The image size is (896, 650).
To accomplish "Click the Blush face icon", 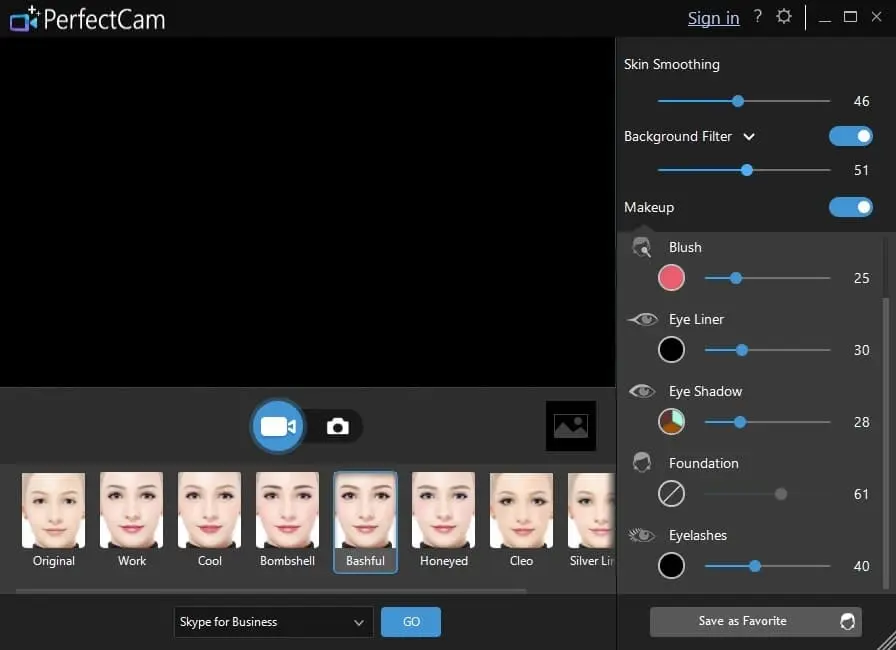I will pos(642,247).
